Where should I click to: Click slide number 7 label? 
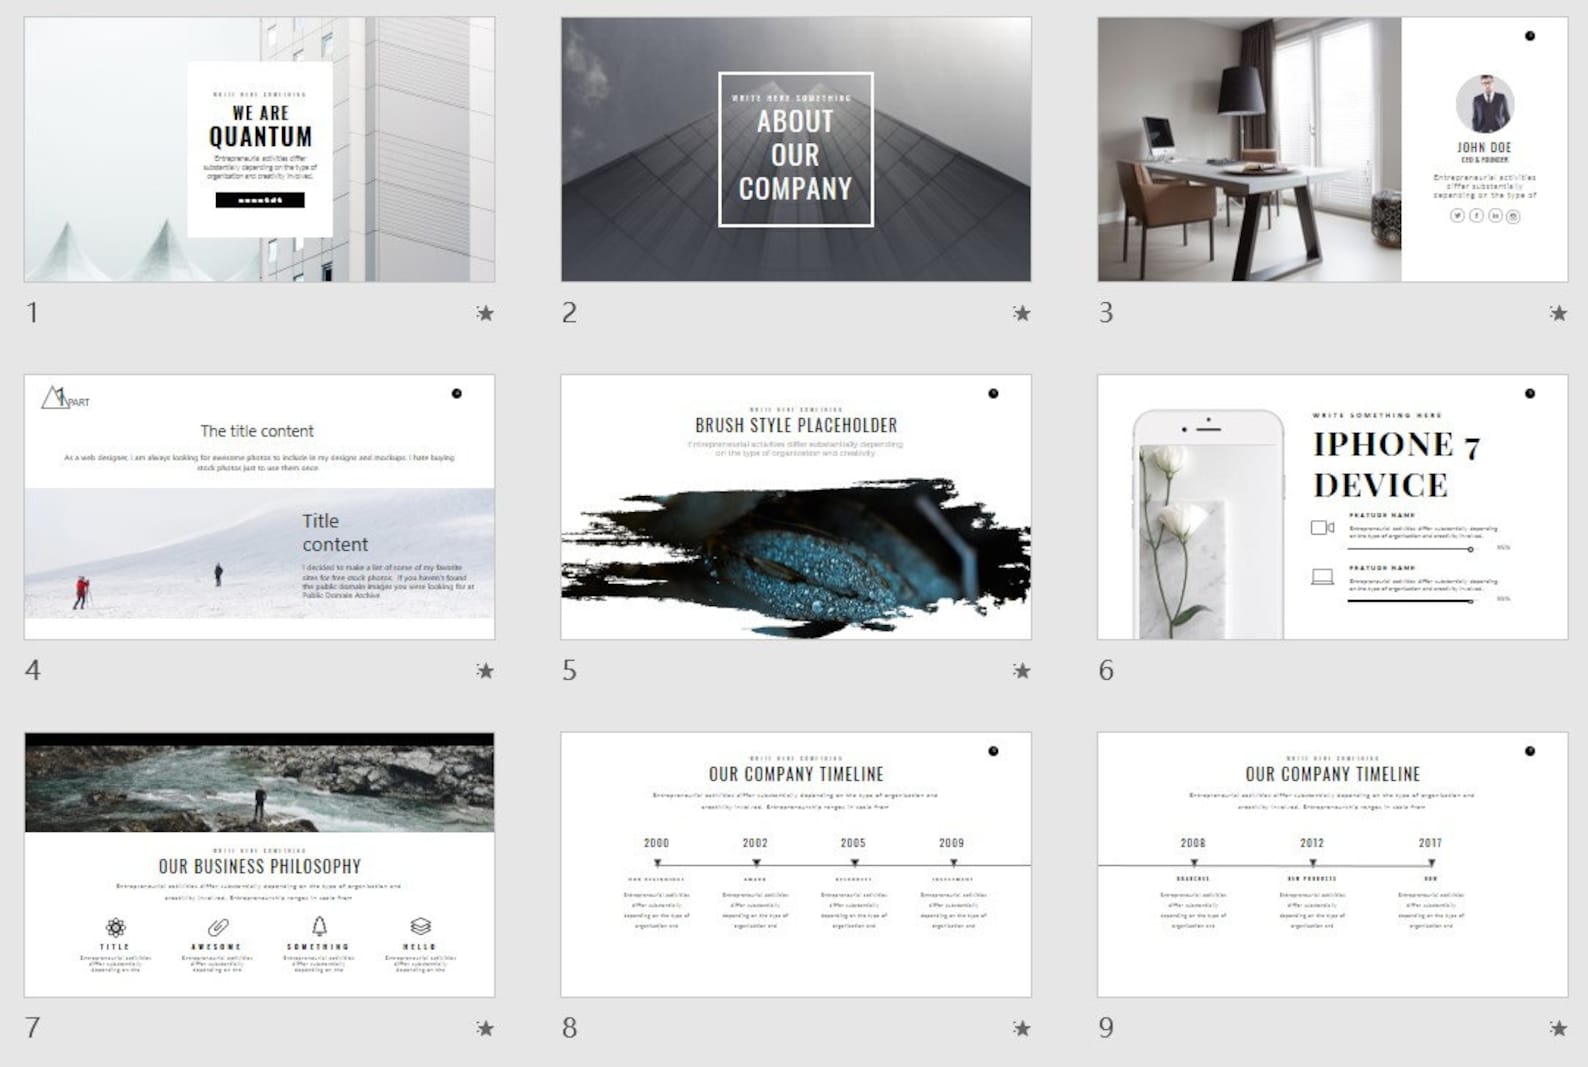coord(33,1028)
